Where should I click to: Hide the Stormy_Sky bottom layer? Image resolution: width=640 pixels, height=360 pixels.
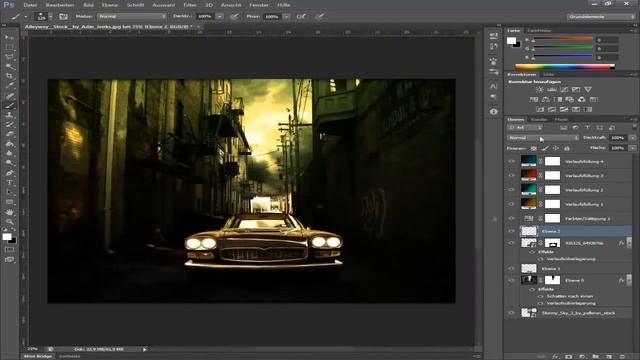(511, 313)
